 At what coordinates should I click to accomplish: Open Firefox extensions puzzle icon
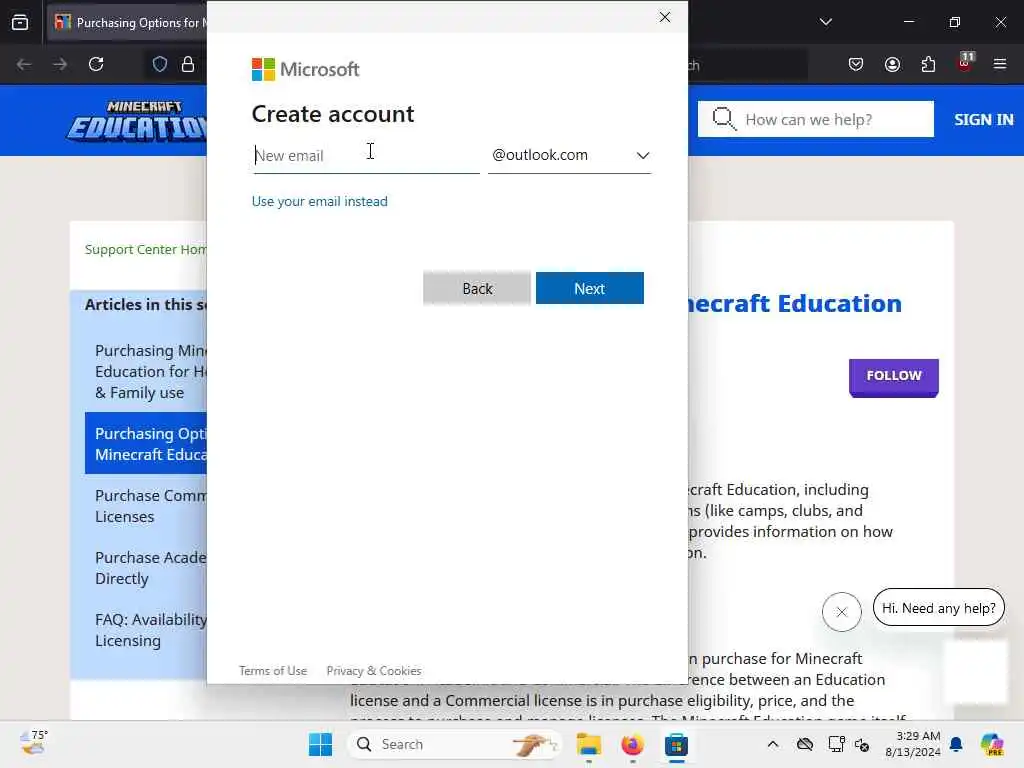click(928, 64)
